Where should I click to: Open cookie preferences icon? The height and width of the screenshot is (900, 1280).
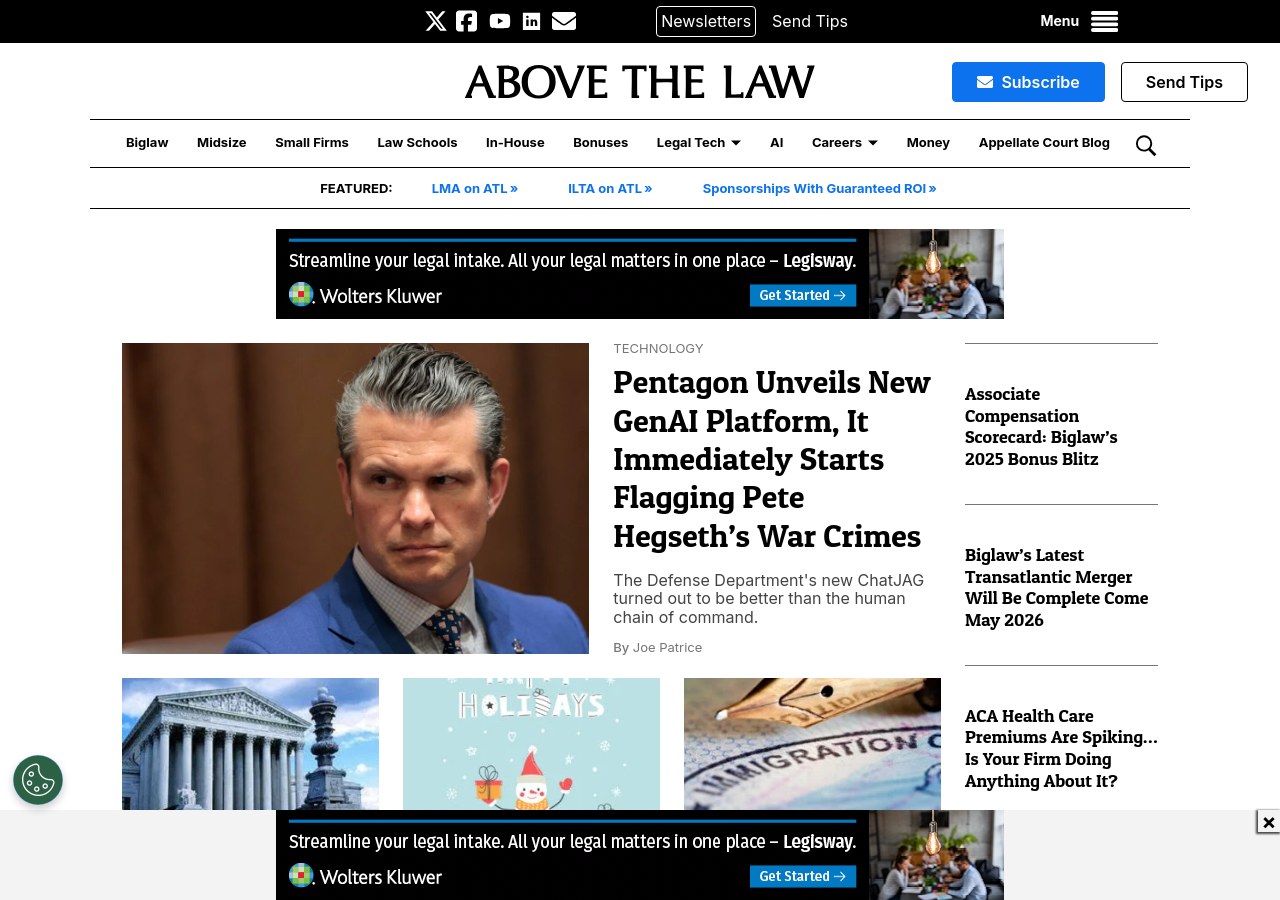coord(38,780)
